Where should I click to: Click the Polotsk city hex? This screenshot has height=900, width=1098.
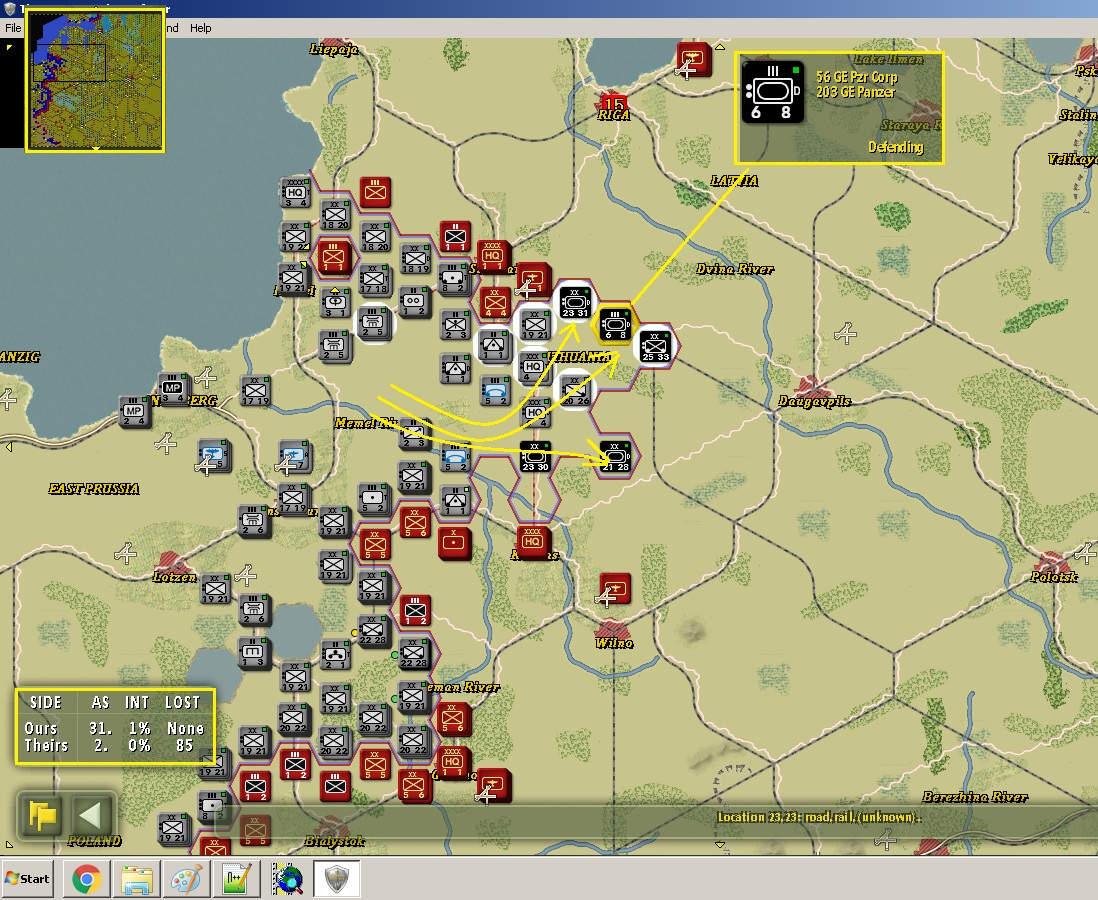tap(1052, 563)
